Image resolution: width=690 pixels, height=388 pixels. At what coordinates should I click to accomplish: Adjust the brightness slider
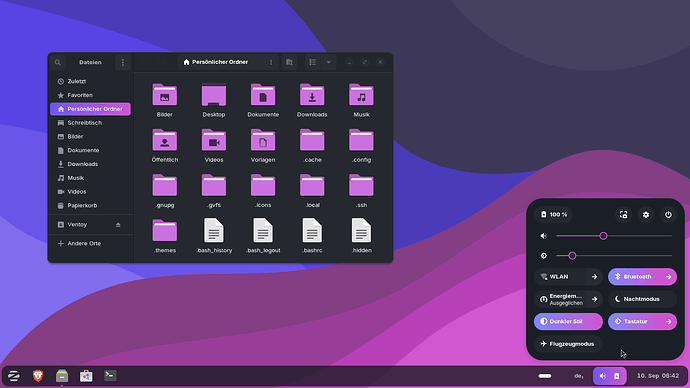click(614, 256)
